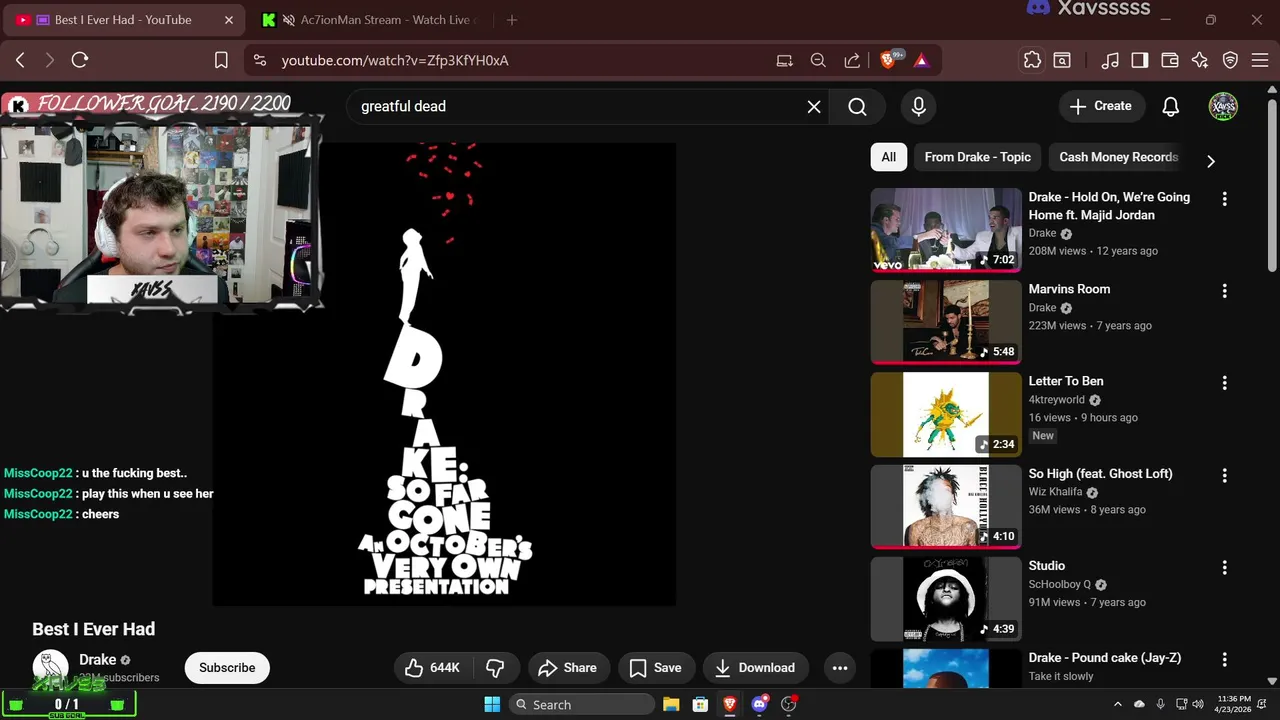Open options menu for Drake - Pound cake
Image resolution: width=1280 pixels, height=720 pixels.
click(x=1224, y=660)
